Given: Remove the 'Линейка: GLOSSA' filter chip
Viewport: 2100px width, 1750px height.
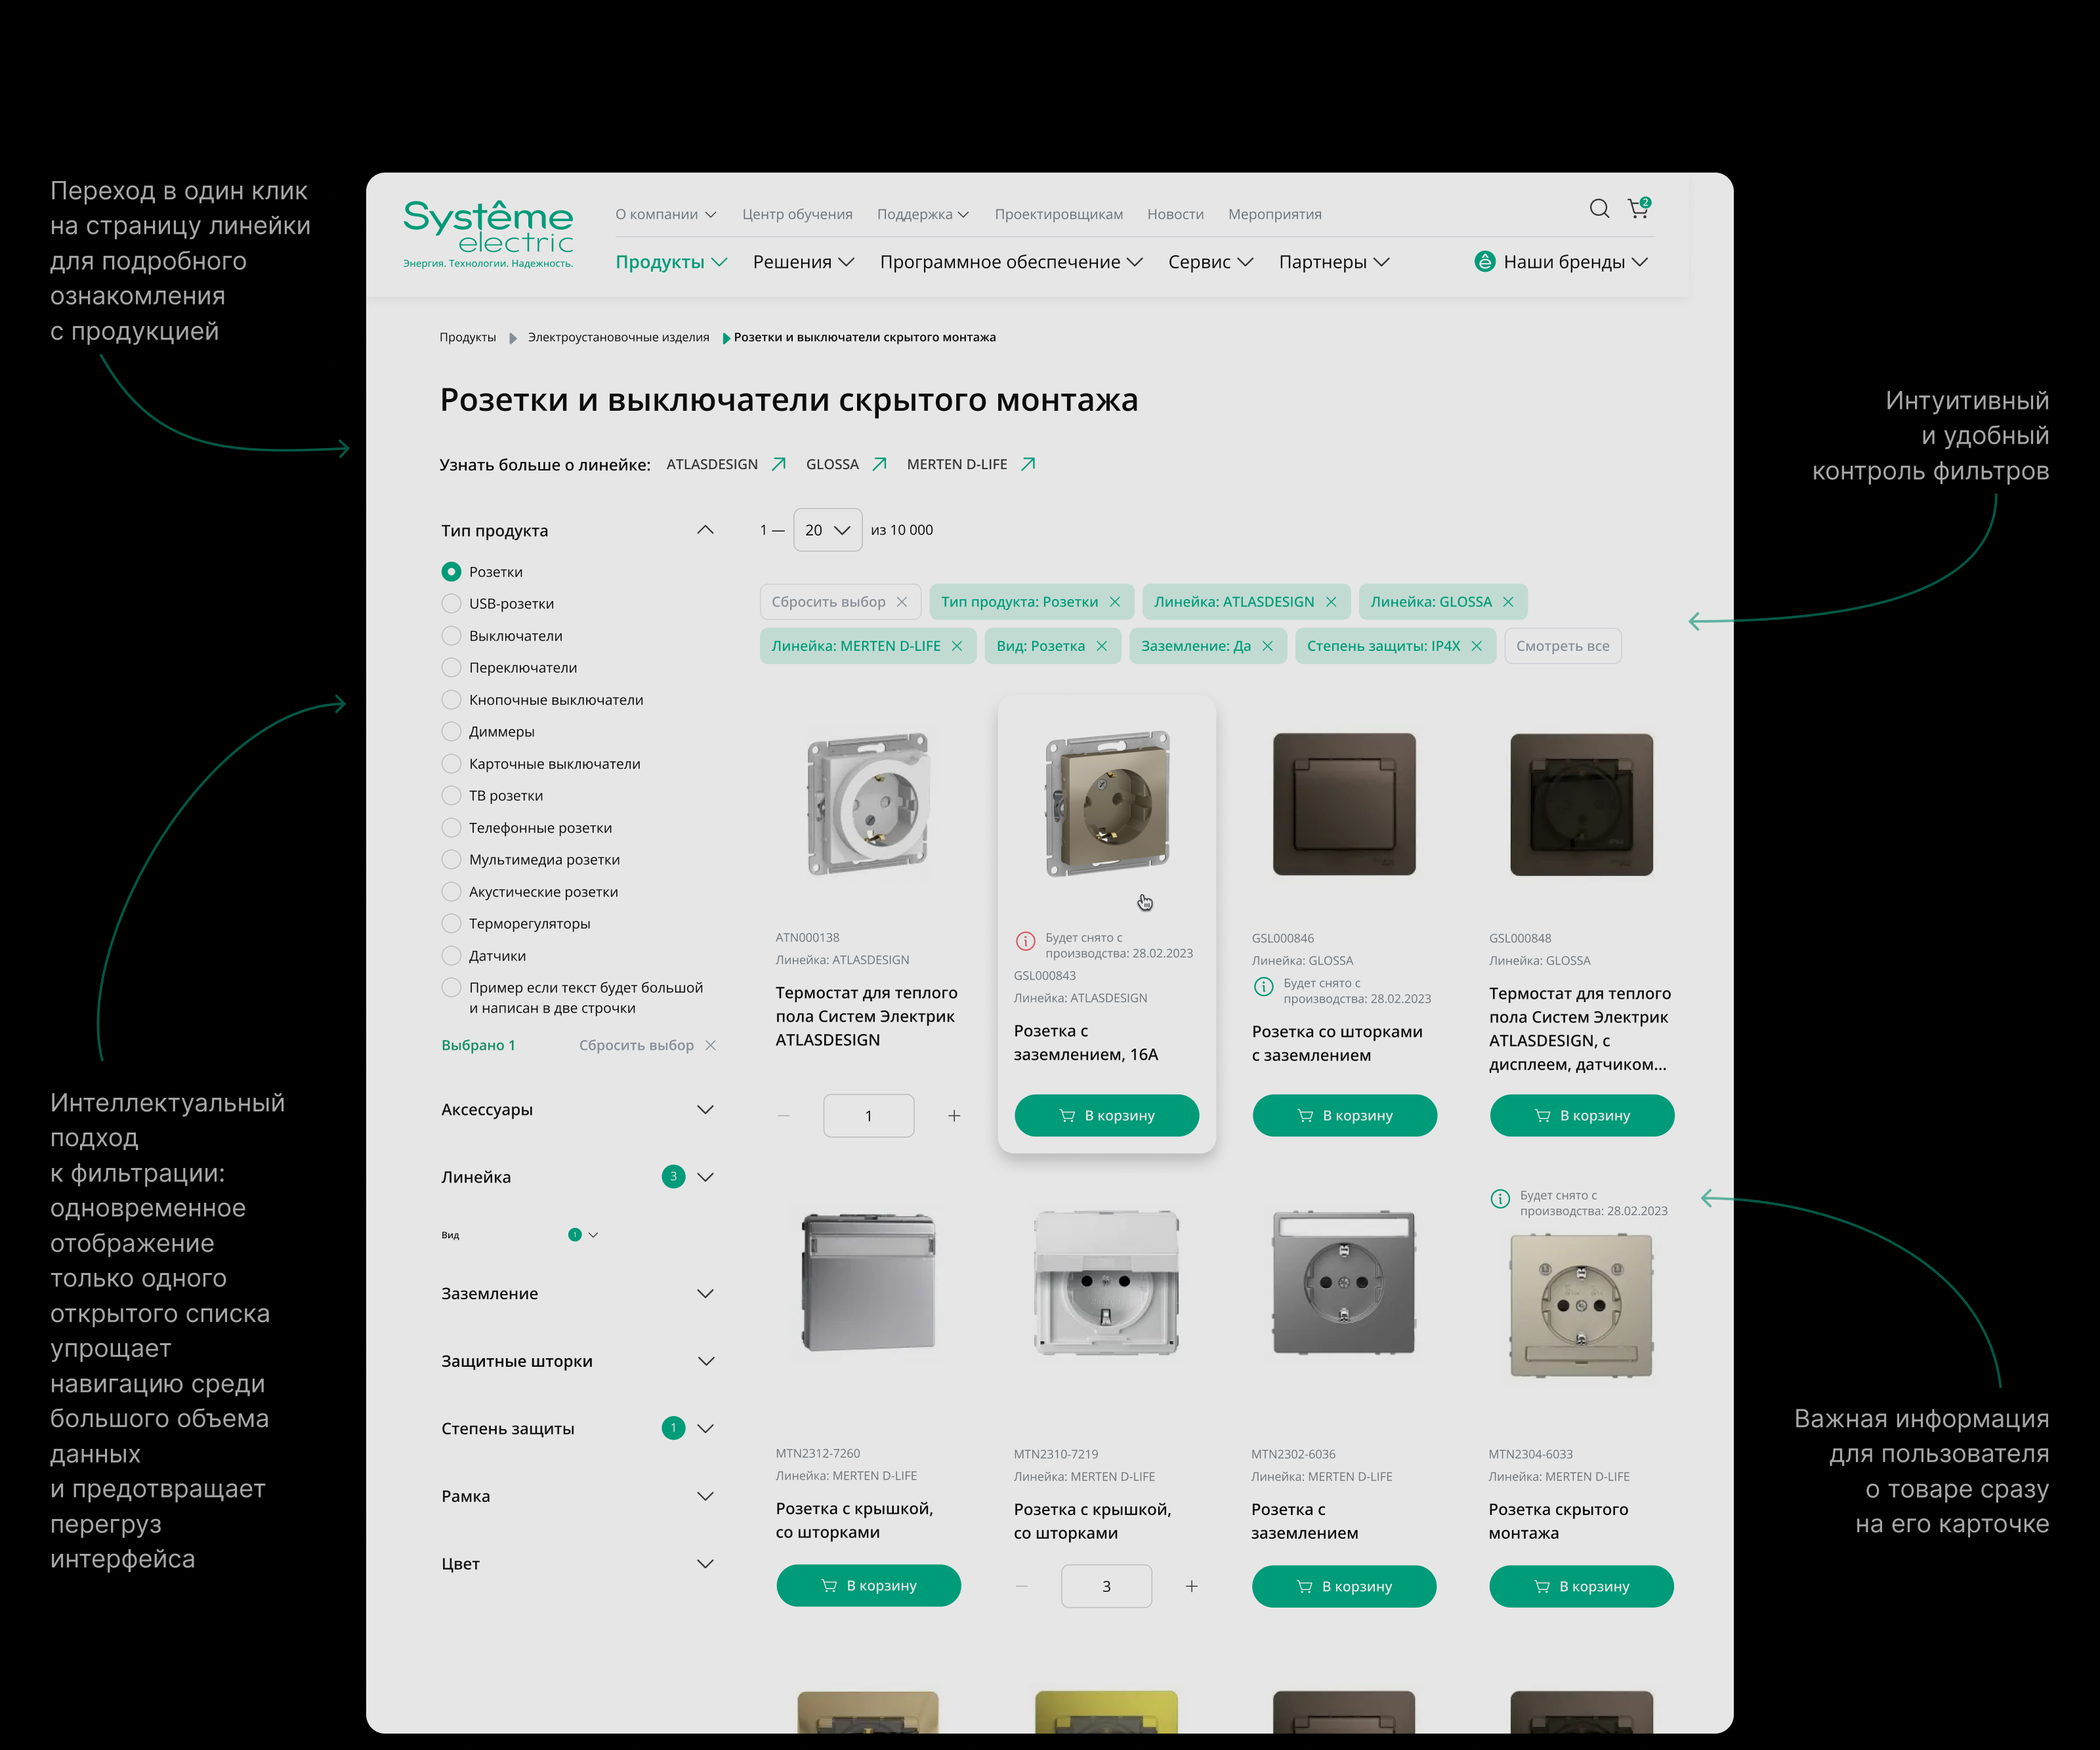Looking at the screenshot, I should (1509, 601).
